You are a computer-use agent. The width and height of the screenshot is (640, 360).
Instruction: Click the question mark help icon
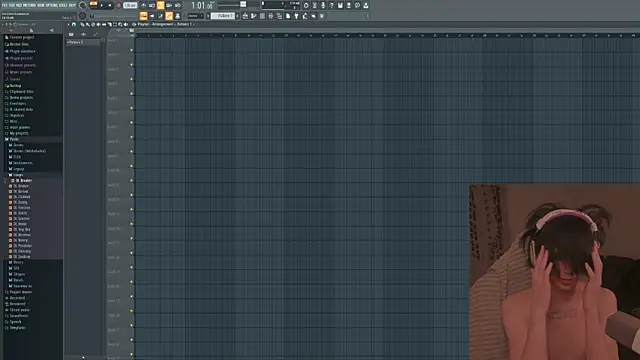click(x=332, y=5)
